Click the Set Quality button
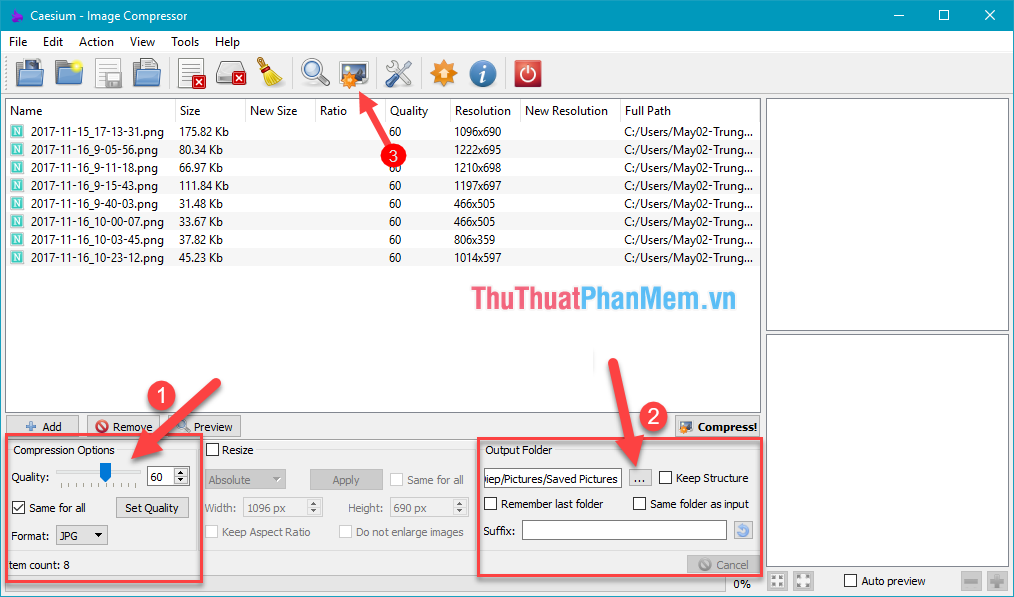This screenshot has height=597, width=1014. [x=152, y=507]
